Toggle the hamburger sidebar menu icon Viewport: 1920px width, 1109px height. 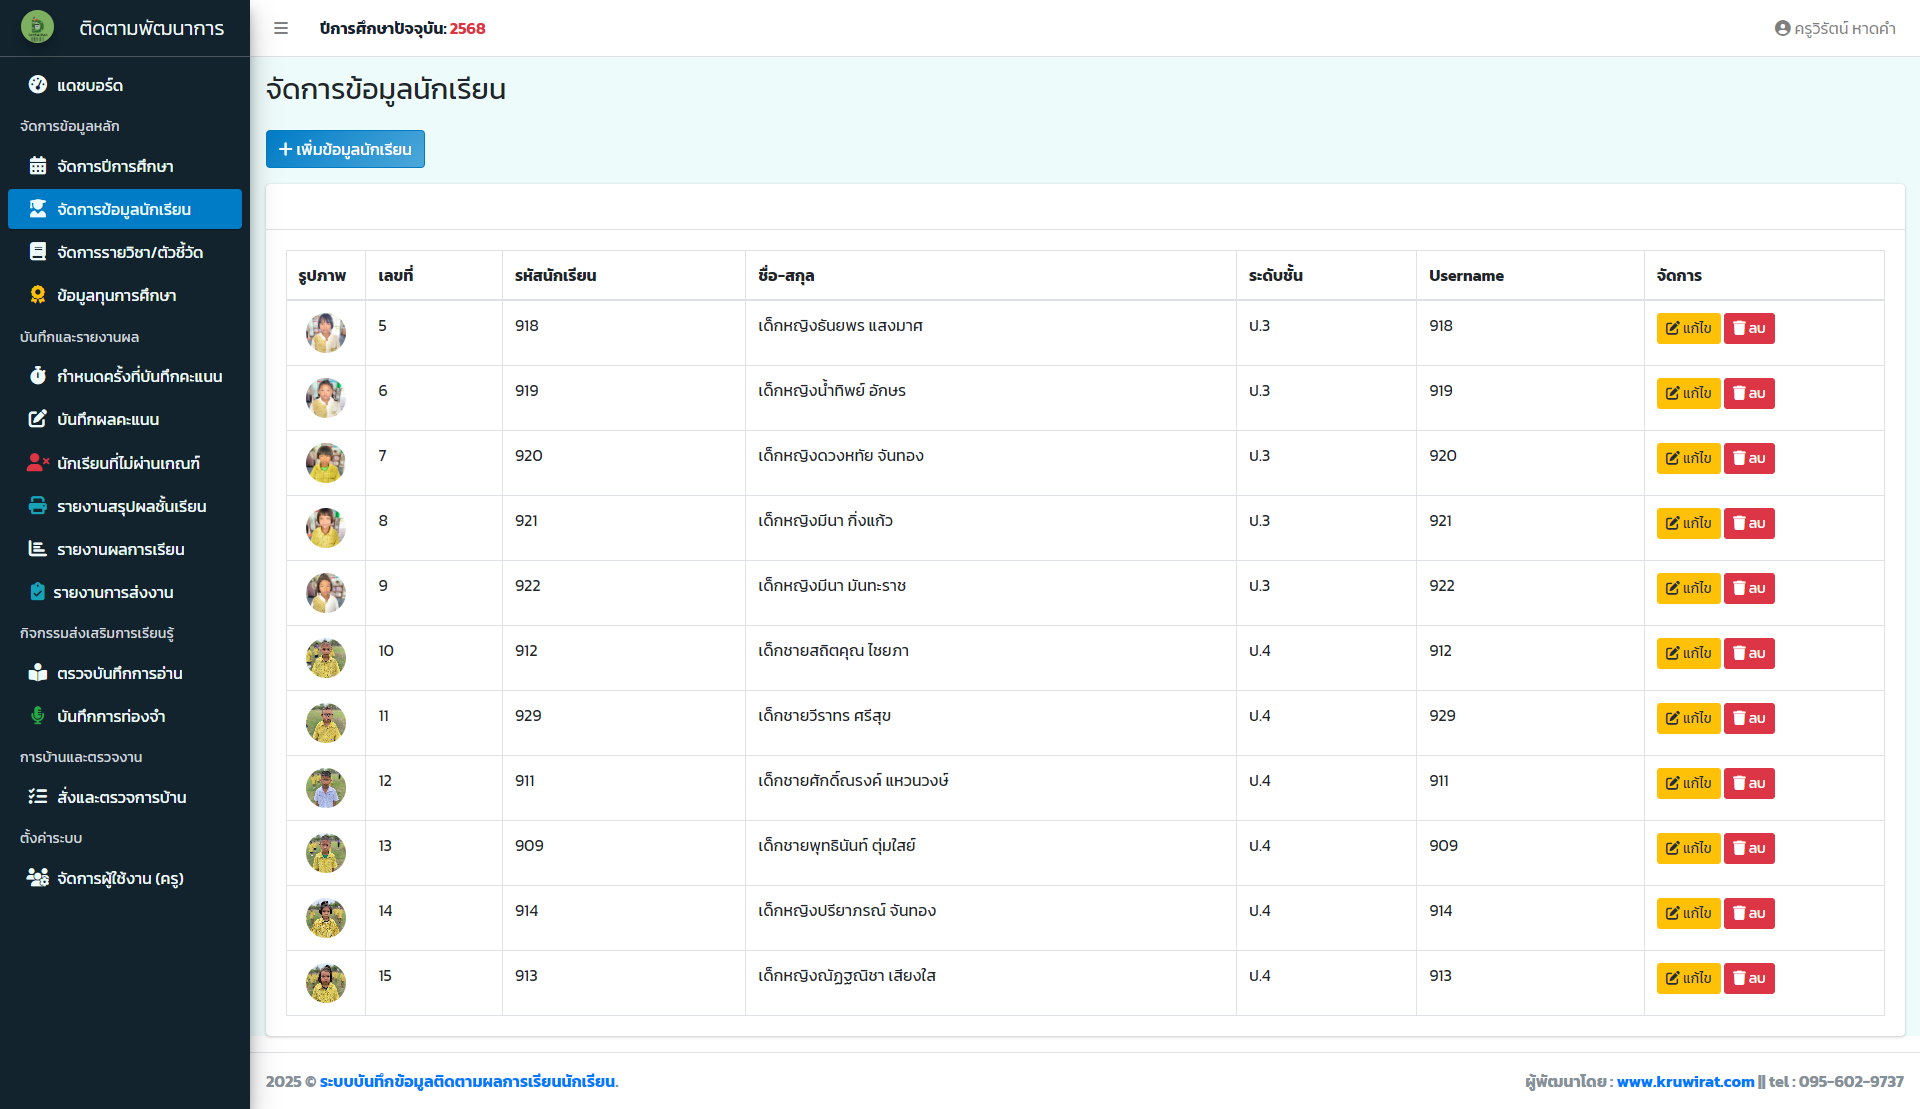click(x=281, y=28)
